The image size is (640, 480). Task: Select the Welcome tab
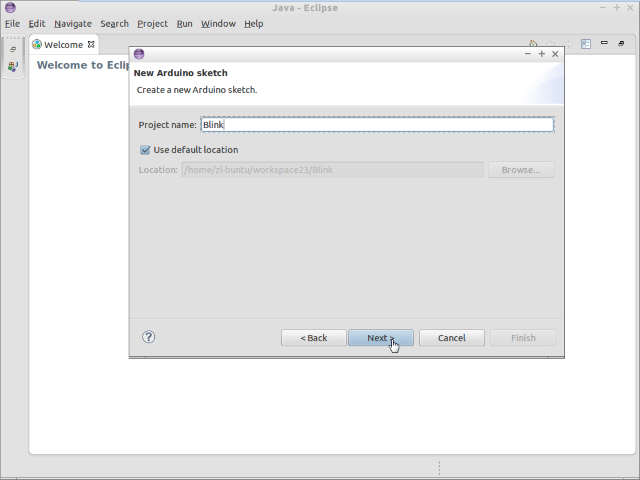tap(63, 44)
